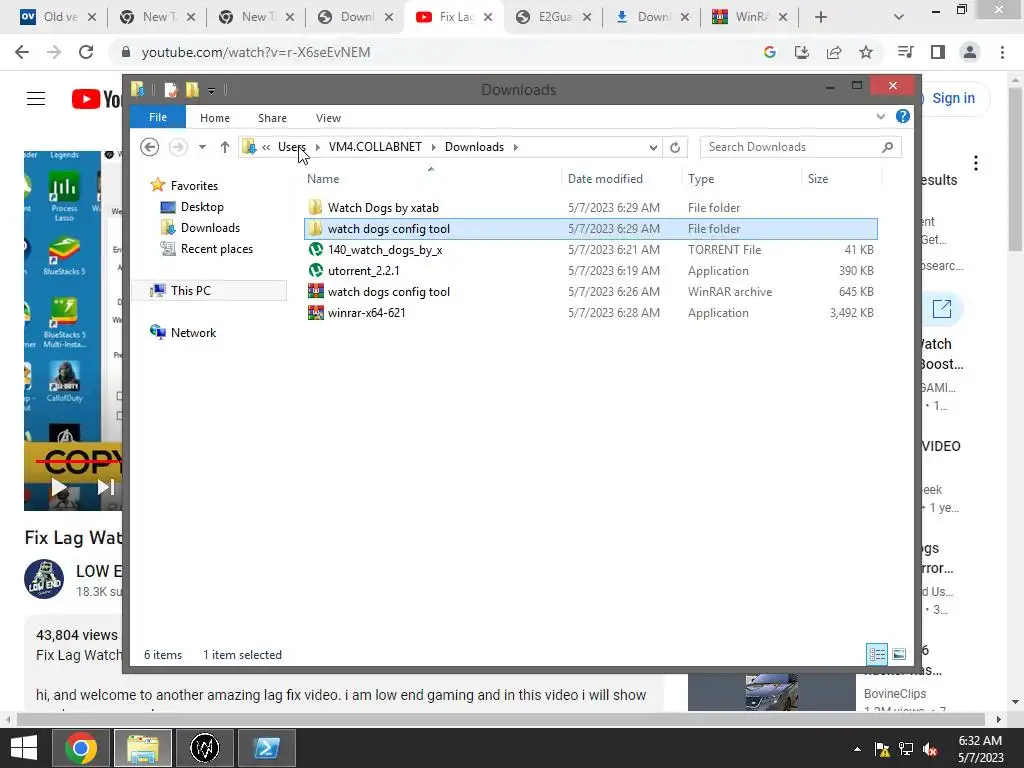
Task: Open address bar history dropdown
Action: 653,148
